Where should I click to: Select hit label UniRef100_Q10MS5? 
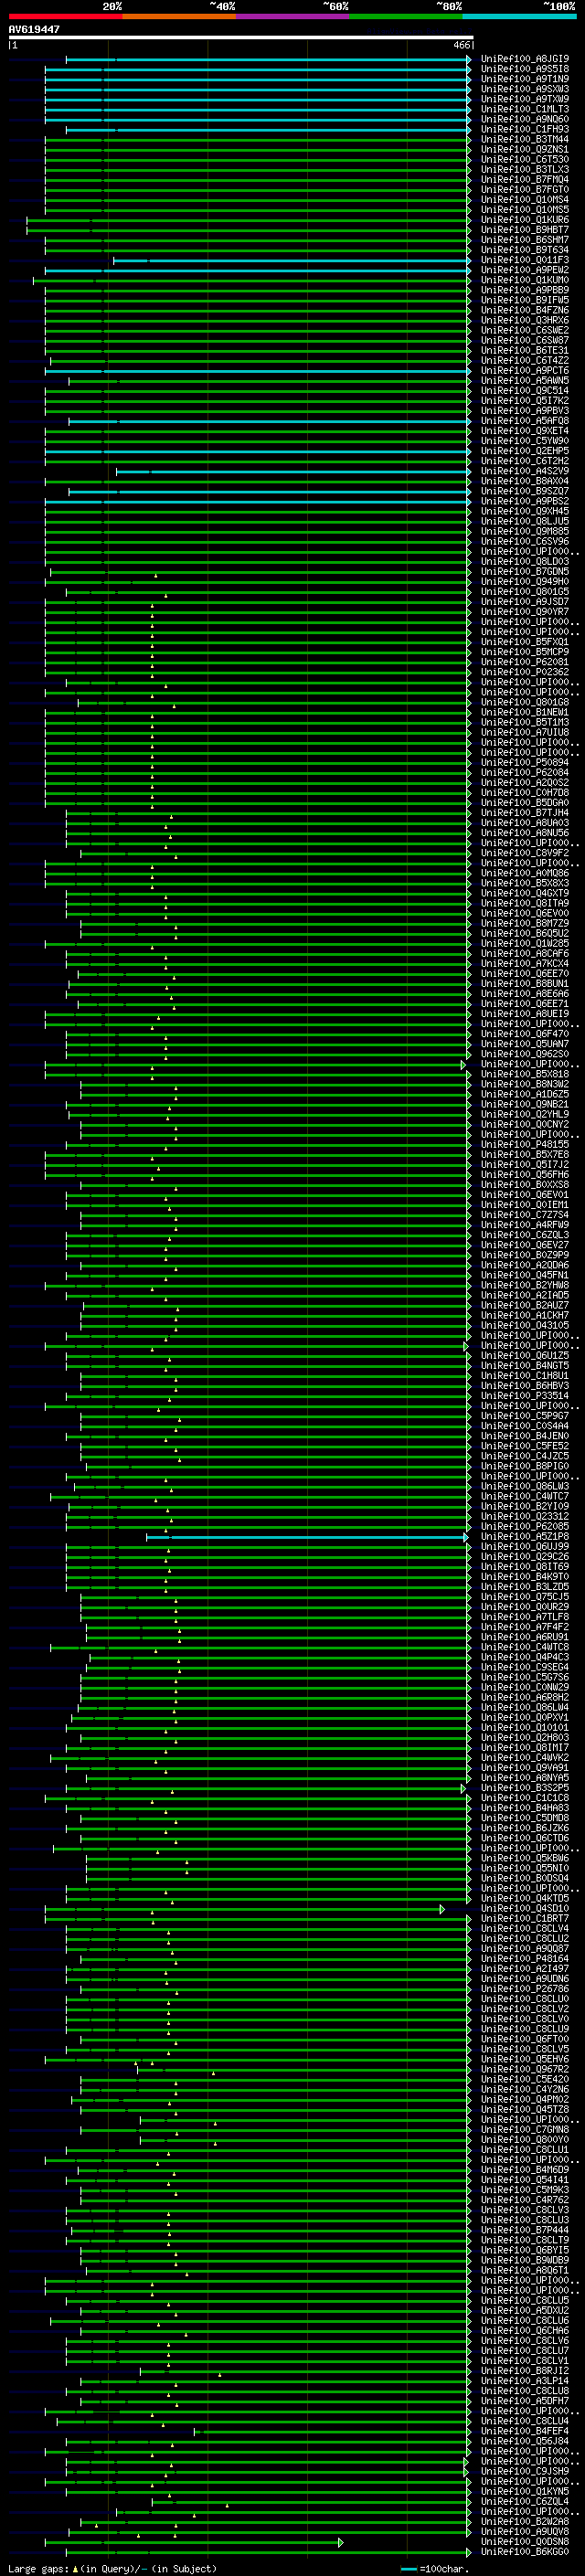pos(525,210)
